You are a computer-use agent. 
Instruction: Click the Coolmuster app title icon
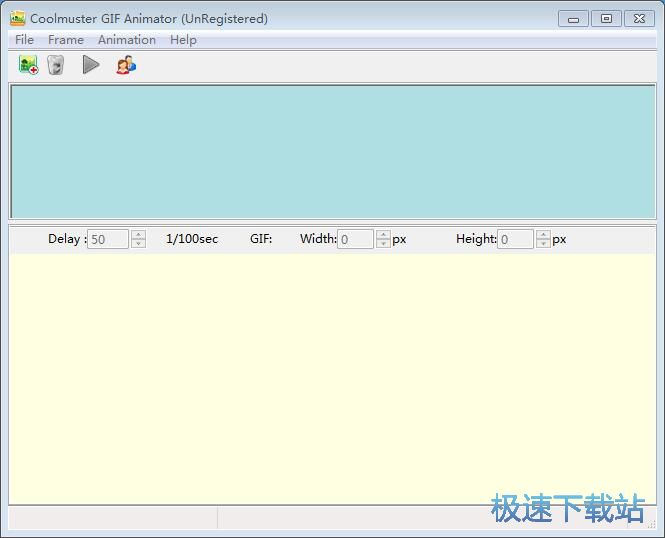point(17,19)
